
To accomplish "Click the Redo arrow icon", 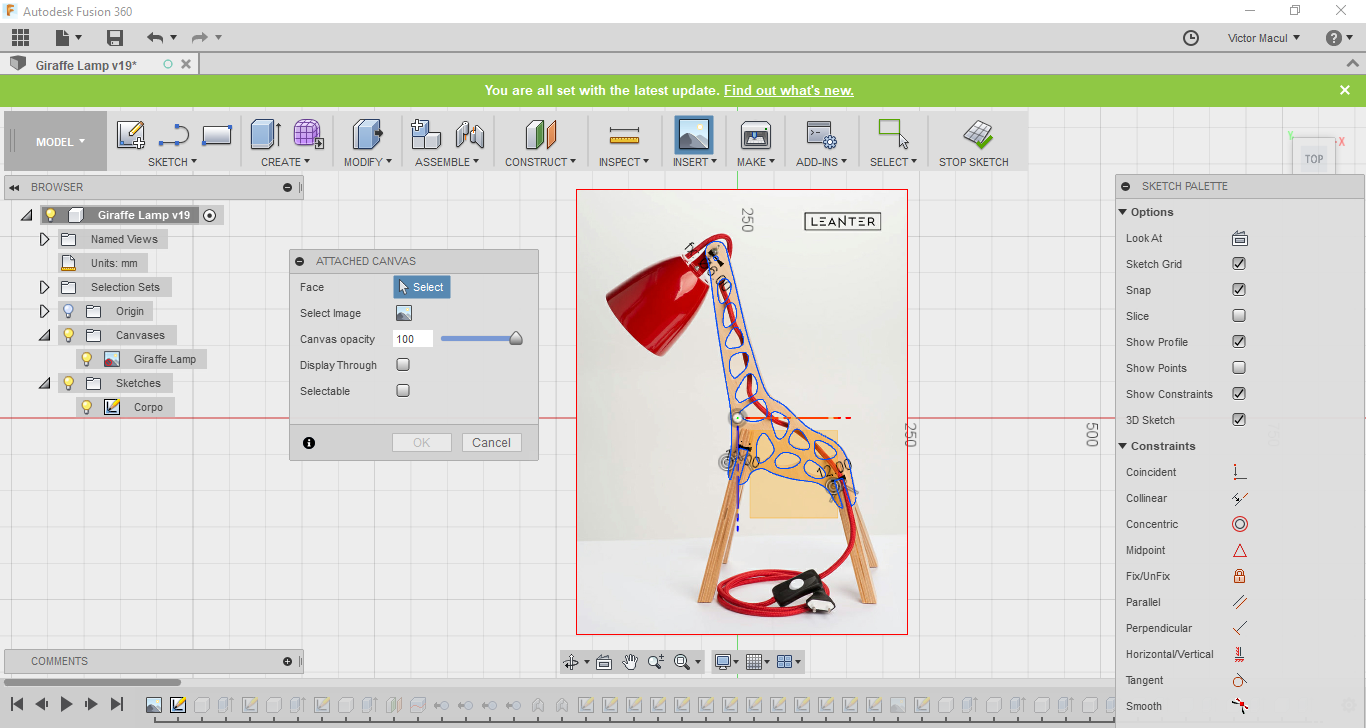I will [x=200, y=38].
